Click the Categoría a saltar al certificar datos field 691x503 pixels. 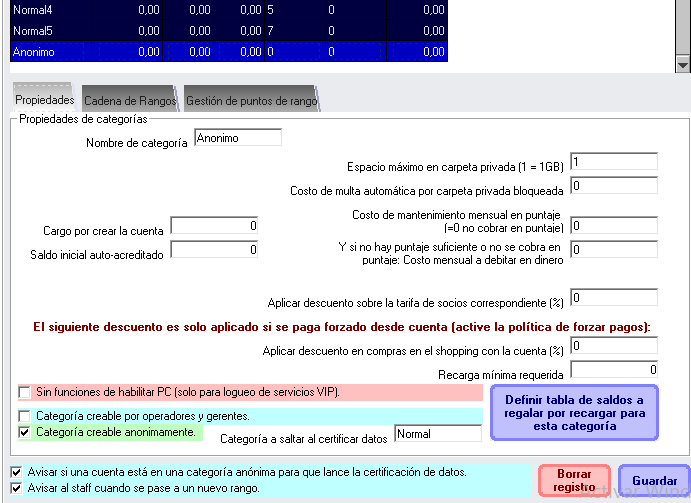click(x=438, y=434)
